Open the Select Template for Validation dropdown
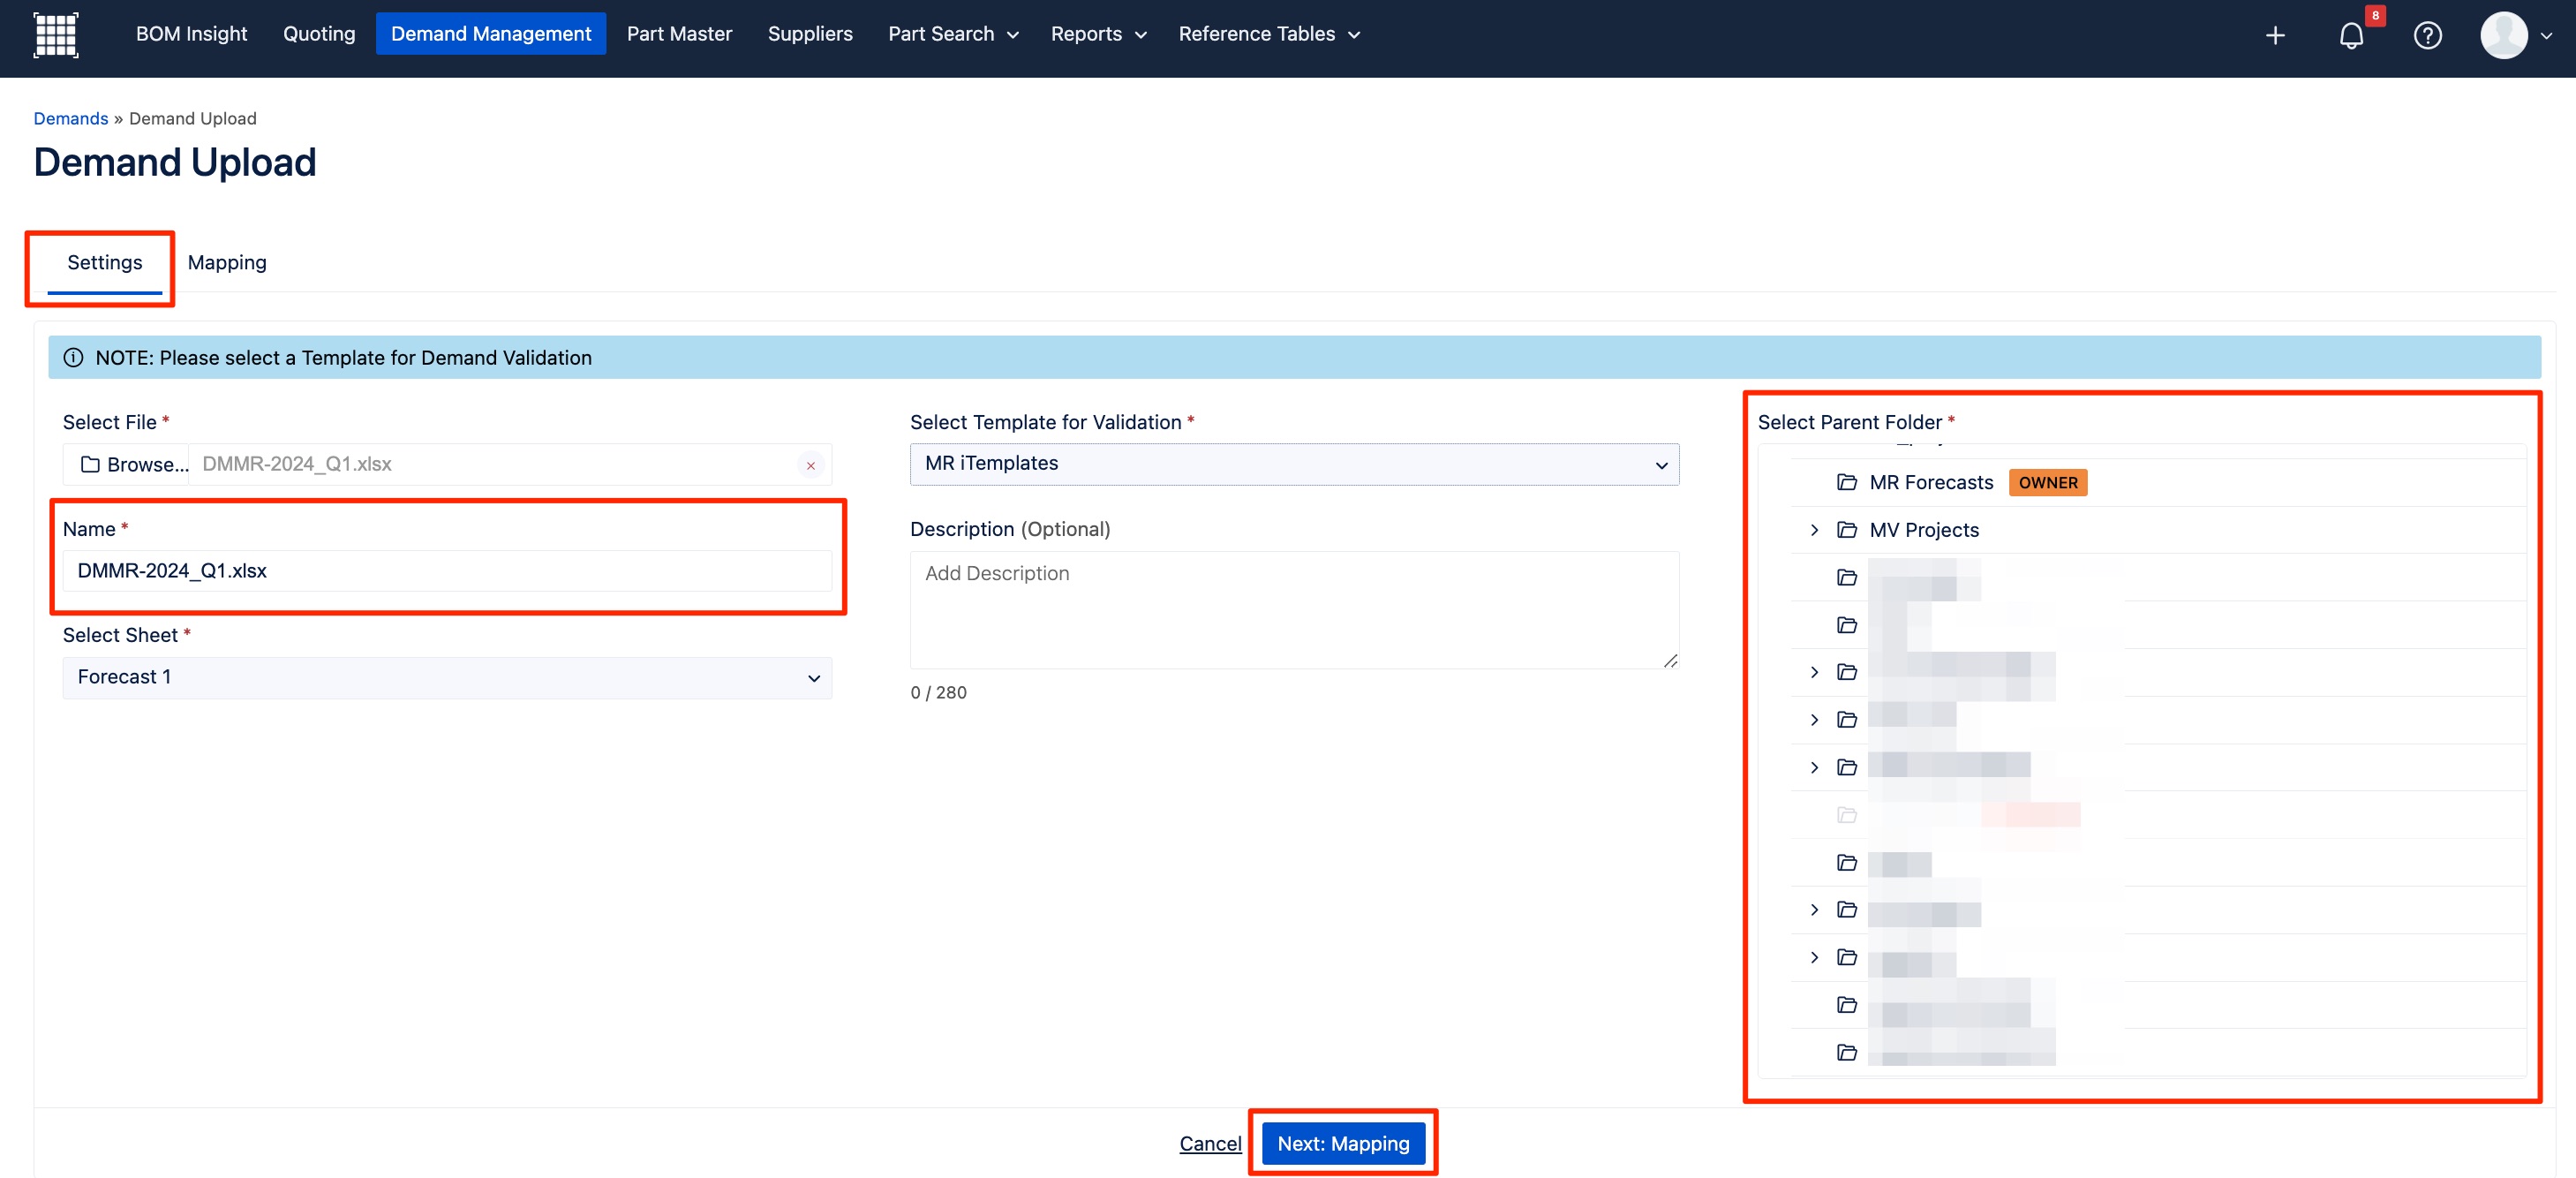This screenshot has height=1178, width=2576. [1294, 464]
